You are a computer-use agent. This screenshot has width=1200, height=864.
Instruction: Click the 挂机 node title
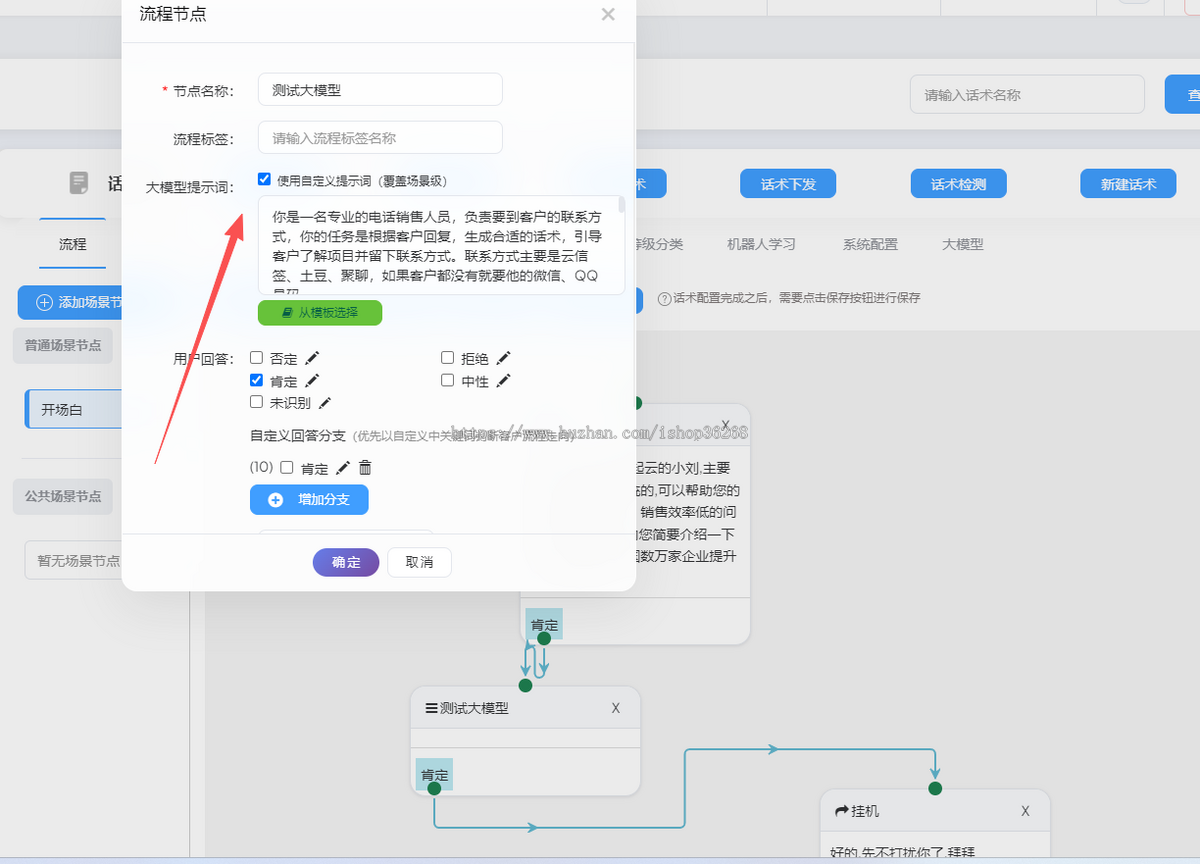865,811
